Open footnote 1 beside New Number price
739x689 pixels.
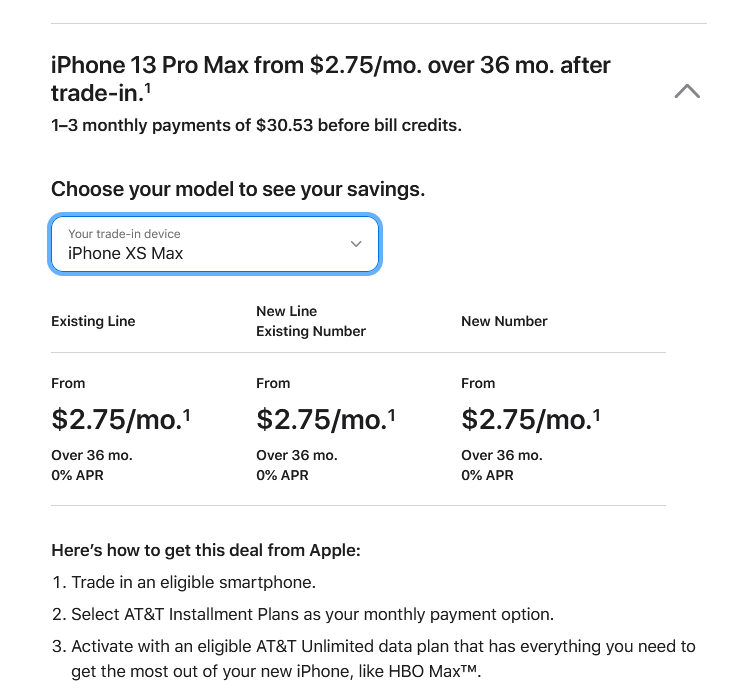tap(597, 415)
